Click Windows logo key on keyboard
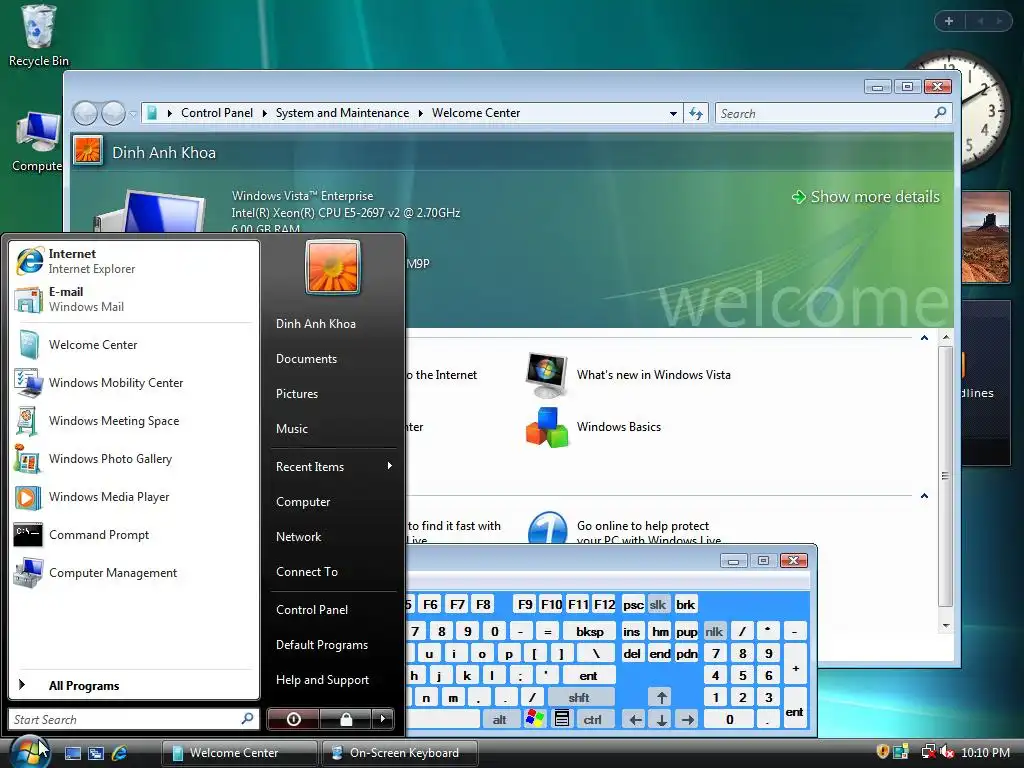 click(x=534, y=720)
